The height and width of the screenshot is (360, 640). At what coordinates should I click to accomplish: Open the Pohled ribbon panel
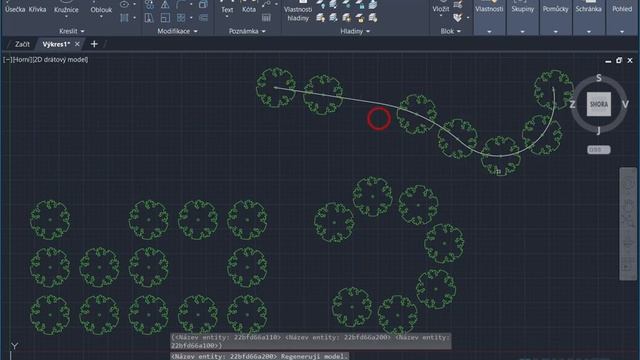[x=622, y=18]
